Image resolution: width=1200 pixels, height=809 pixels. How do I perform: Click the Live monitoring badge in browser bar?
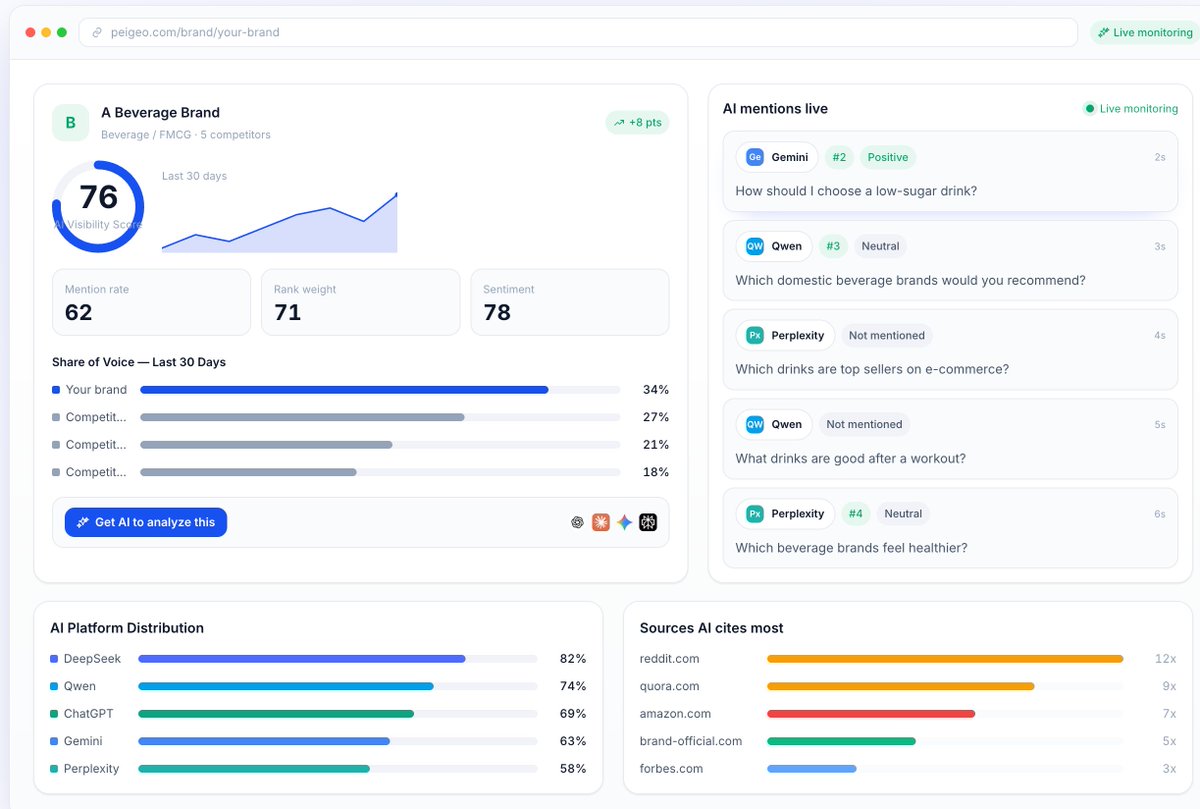1145,32
